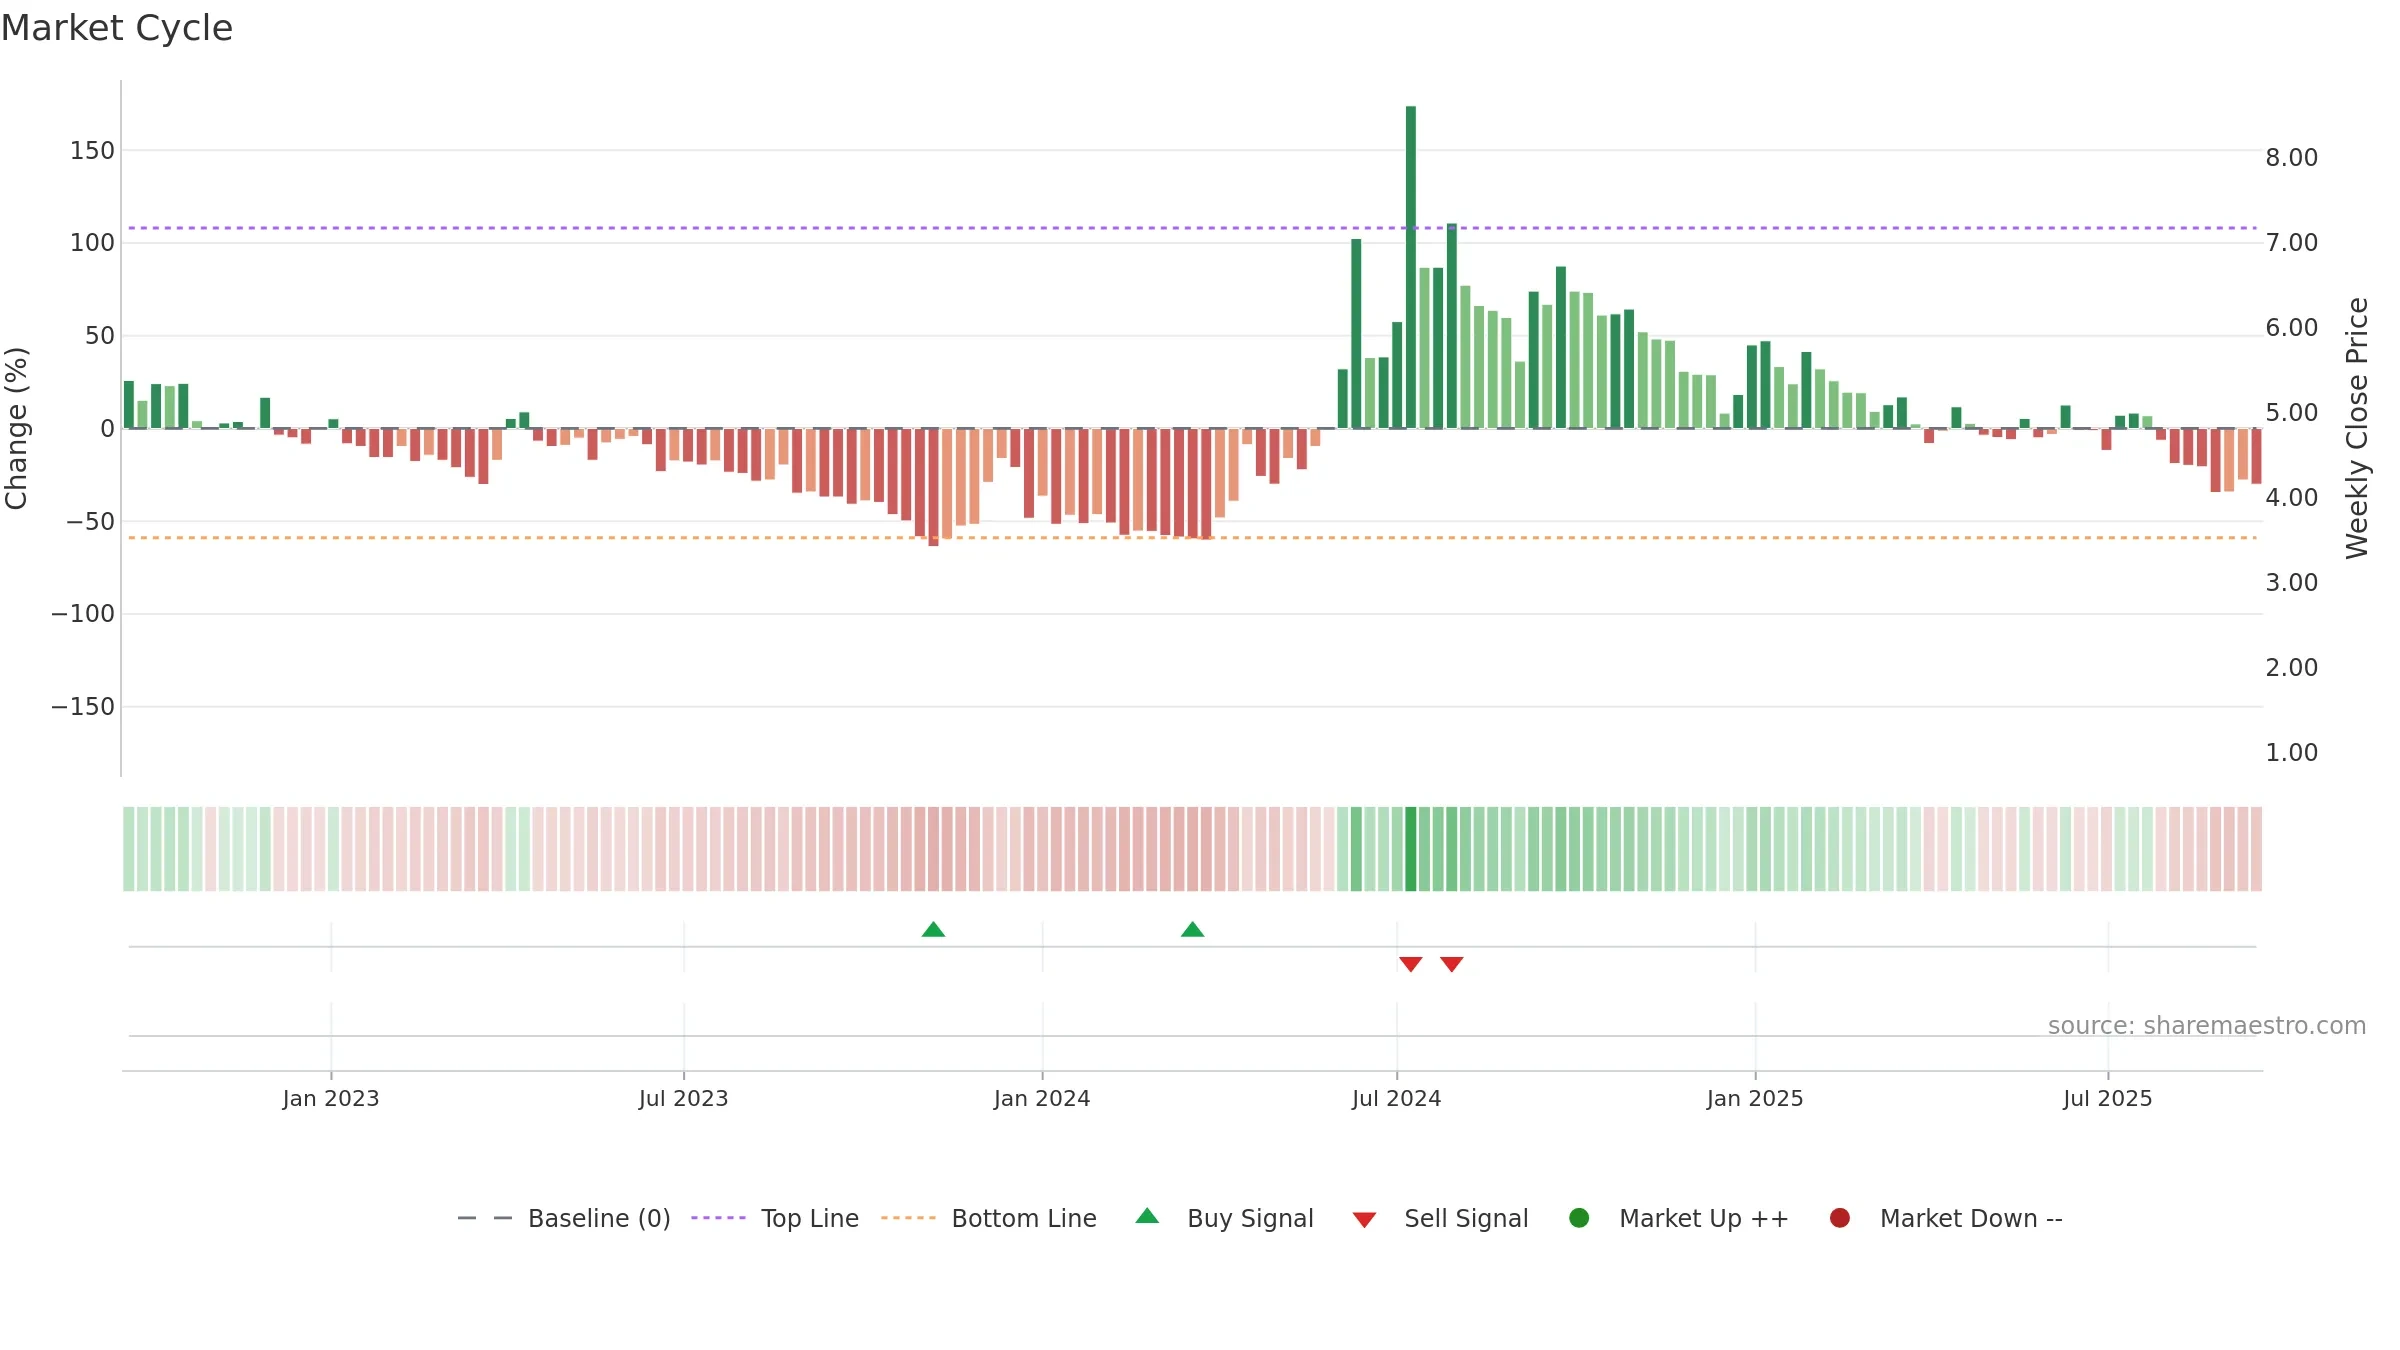The image size is (2400, 1350).
Task: Click the sharemaestro.com source text
Action: tap(2207, 1026)
